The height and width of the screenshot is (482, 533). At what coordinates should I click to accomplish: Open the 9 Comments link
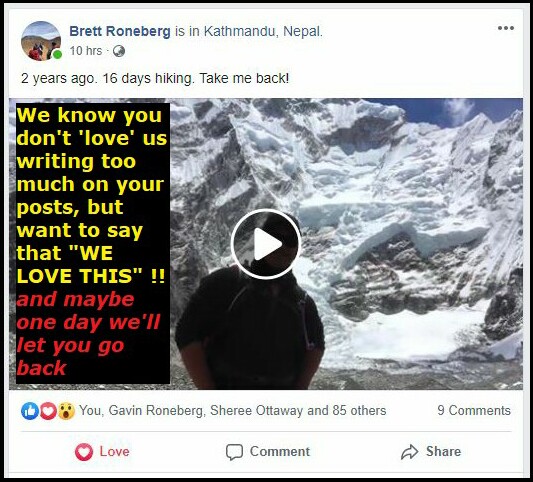[474, 411]
